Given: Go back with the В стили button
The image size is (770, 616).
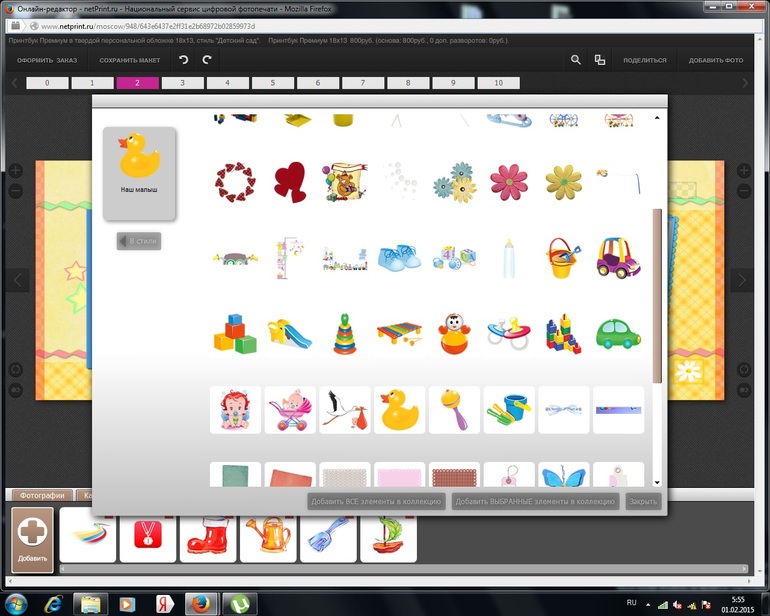Looking at the screenshot, I should 139,241.
